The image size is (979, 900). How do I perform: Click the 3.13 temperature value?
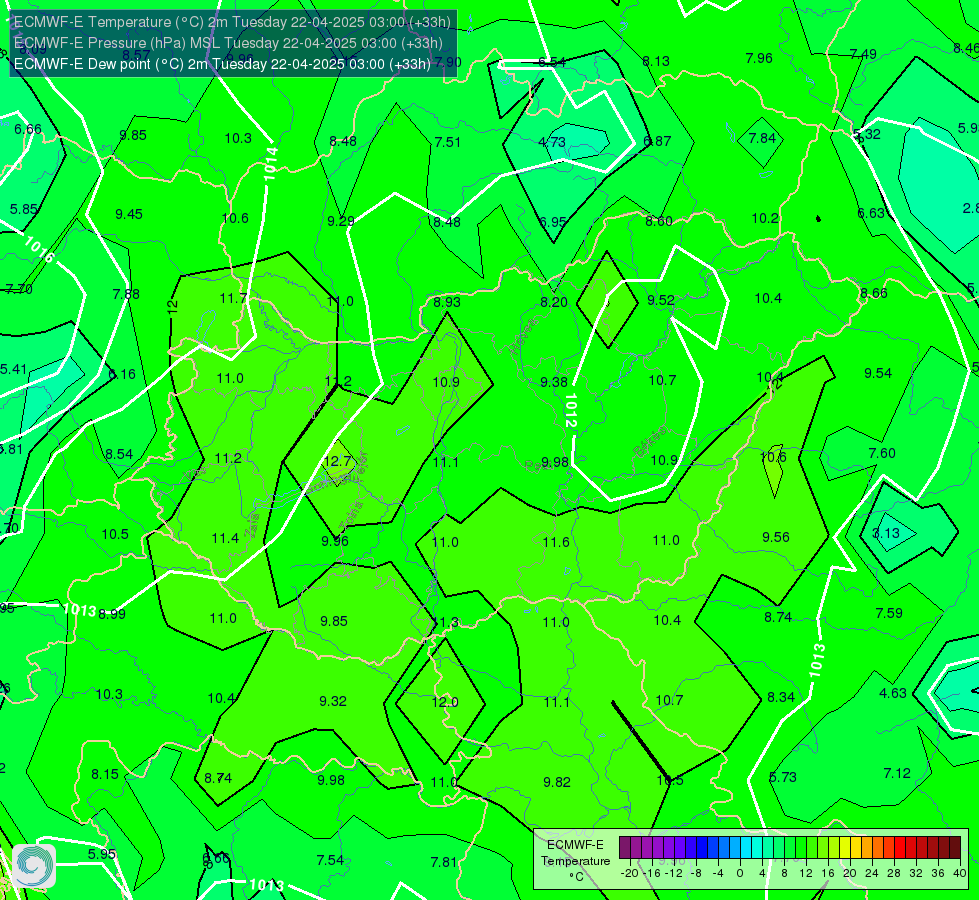[x=886, y=533]
